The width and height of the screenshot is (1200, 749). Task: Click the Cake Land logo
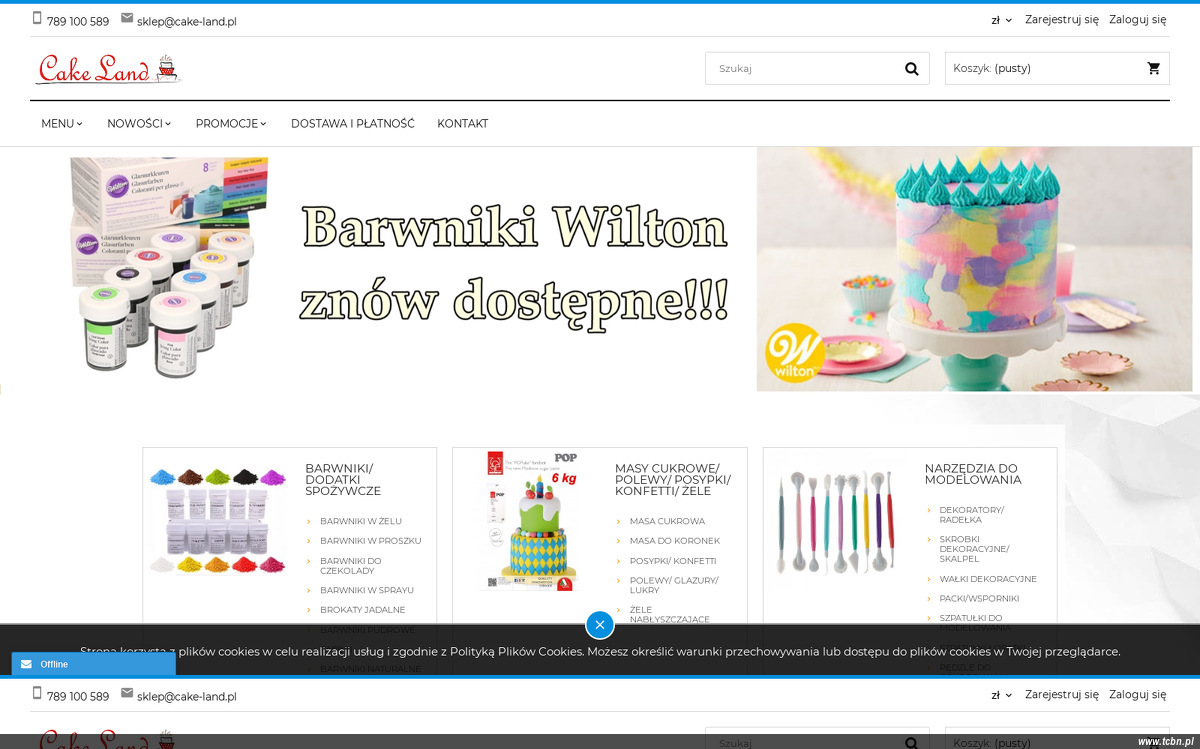[x=107, y=69]
